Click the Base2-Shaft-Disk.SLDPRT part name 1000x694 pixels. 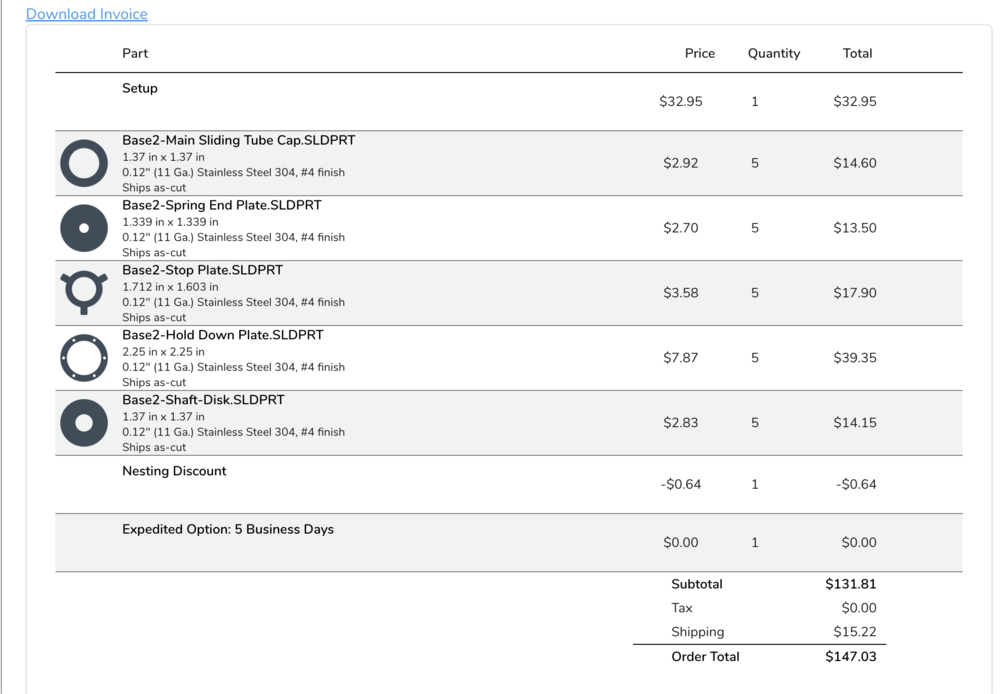[203, 400]
